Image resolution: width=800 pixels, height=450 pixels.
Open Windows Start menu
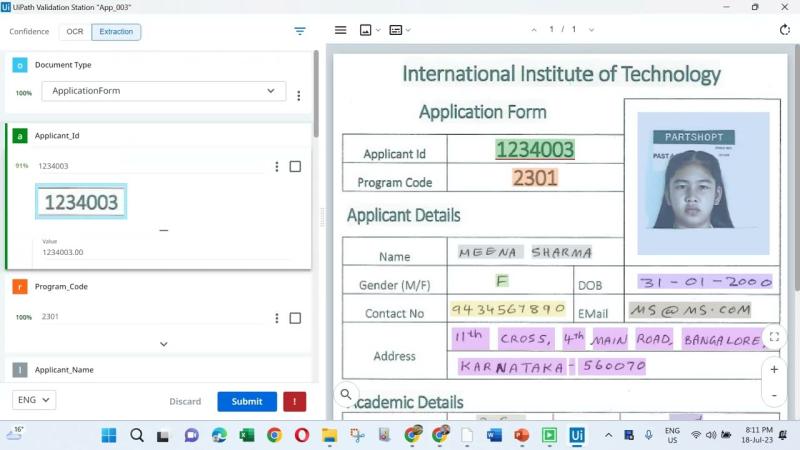[109, 435]
